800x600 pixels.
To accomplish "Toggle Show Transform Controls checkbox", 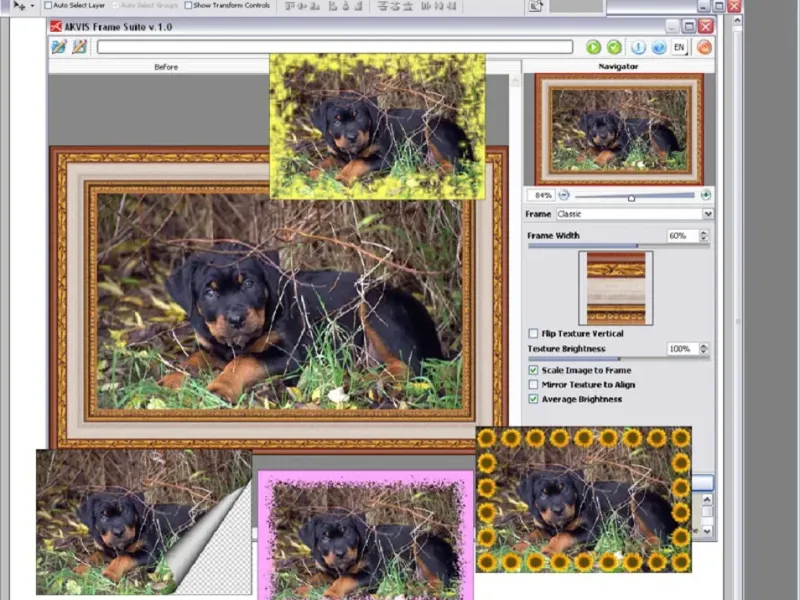I will pos(188,5).
